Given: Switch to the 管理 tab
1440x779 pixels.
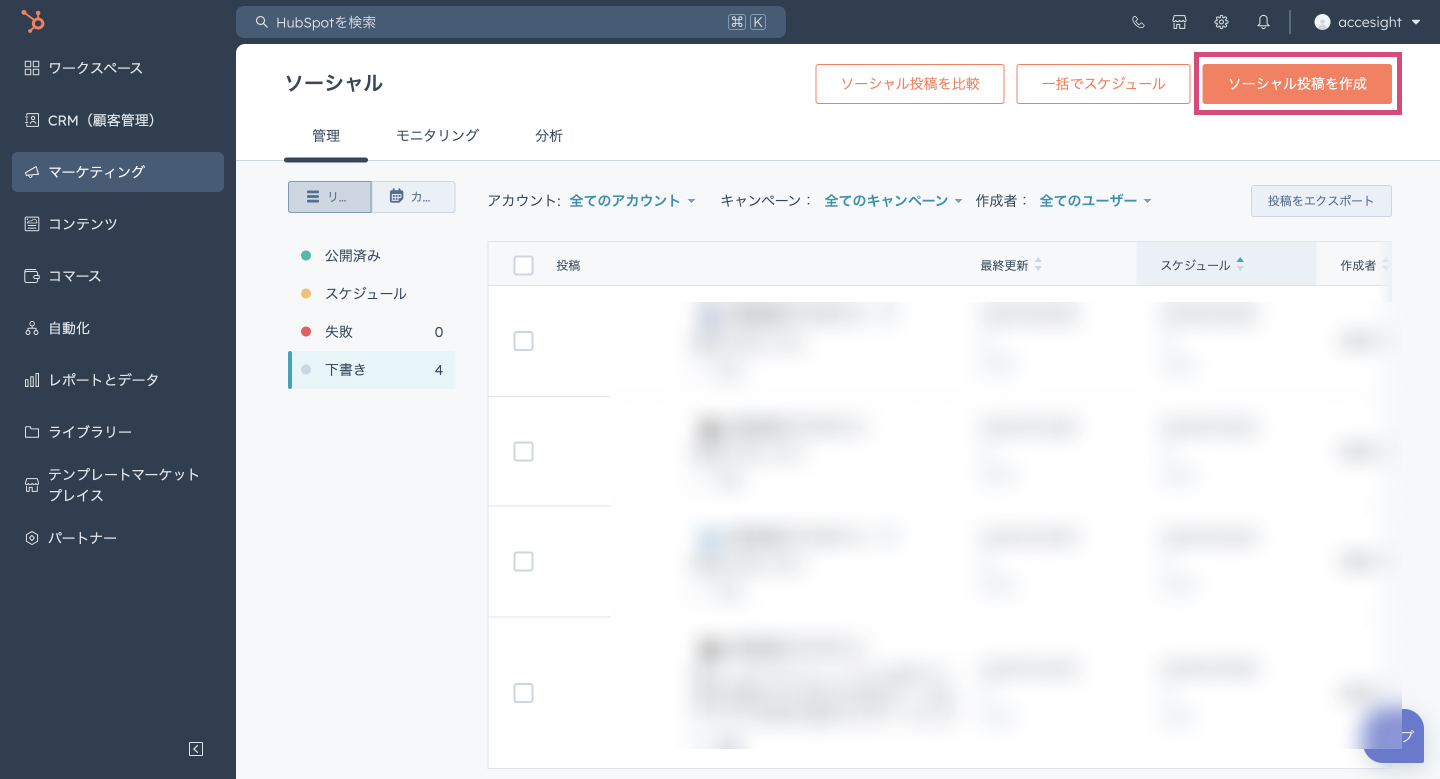Looking at the screenshot, I should click(x=326, y=136).
